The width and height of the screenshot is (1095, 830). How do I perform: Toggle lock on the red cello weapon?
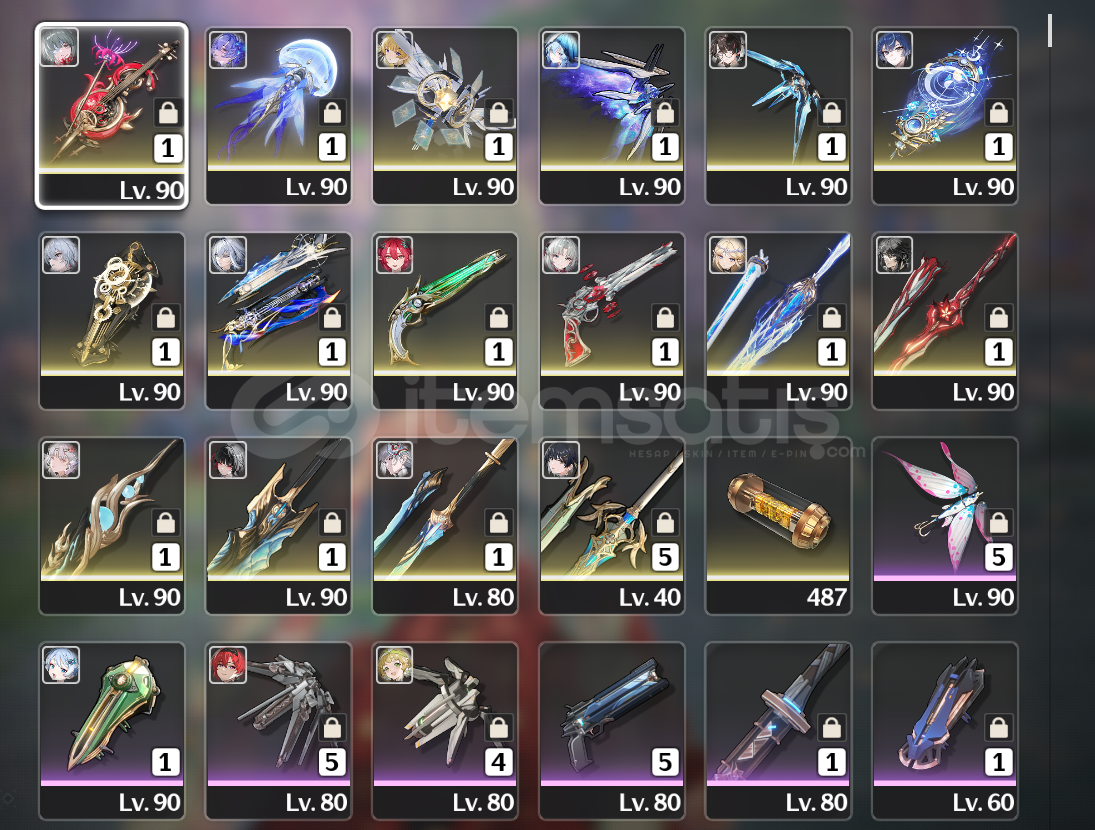coord(168,112)
